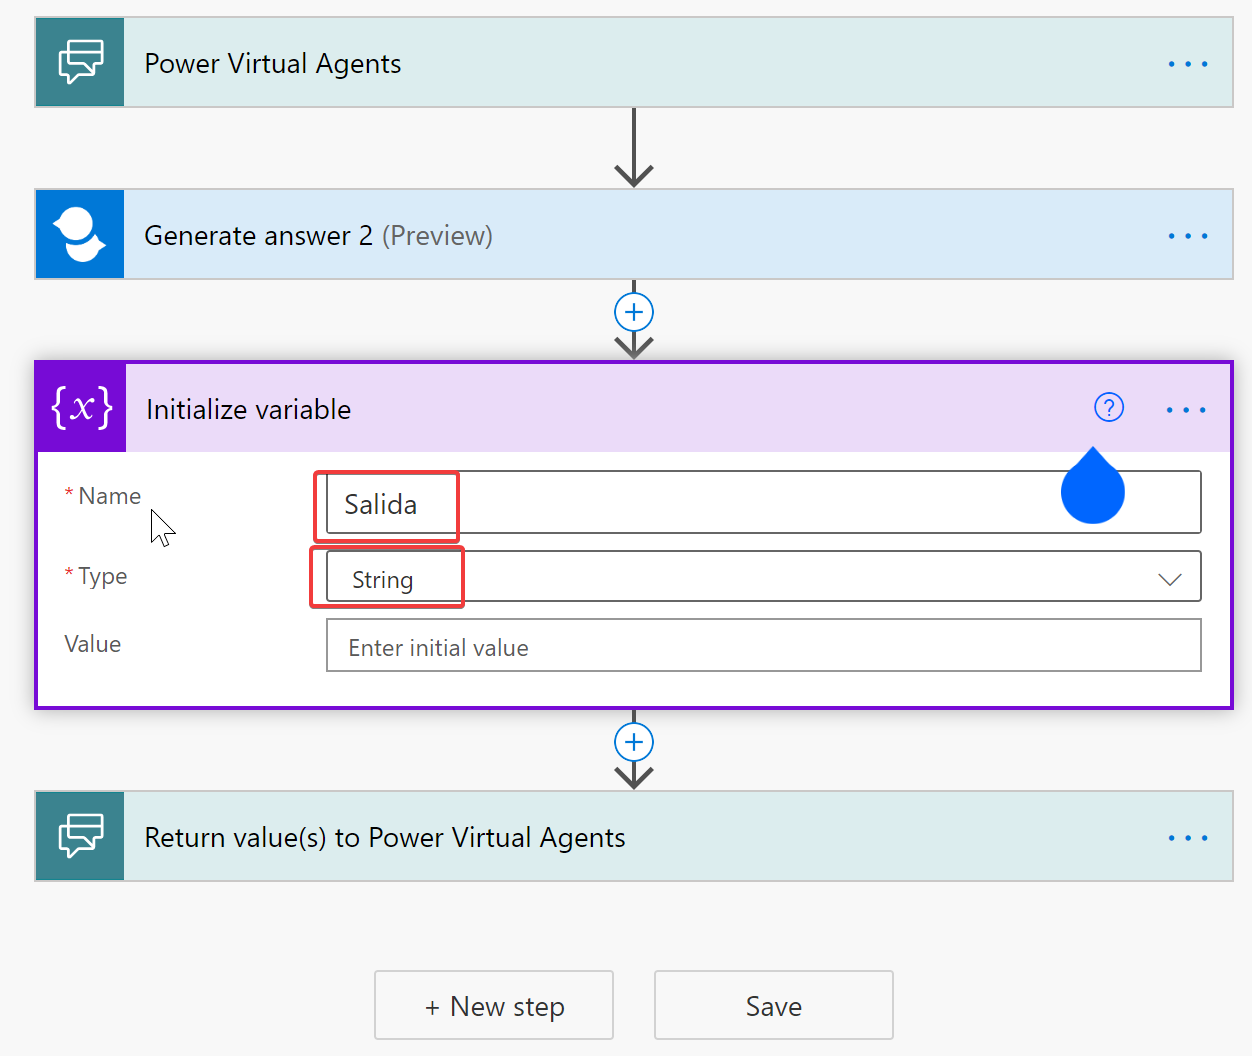This screenshot has width=1252, height=1056.
Task: Click the Initialize variable curly-brace icon
Action: click(x=82, y=408)
